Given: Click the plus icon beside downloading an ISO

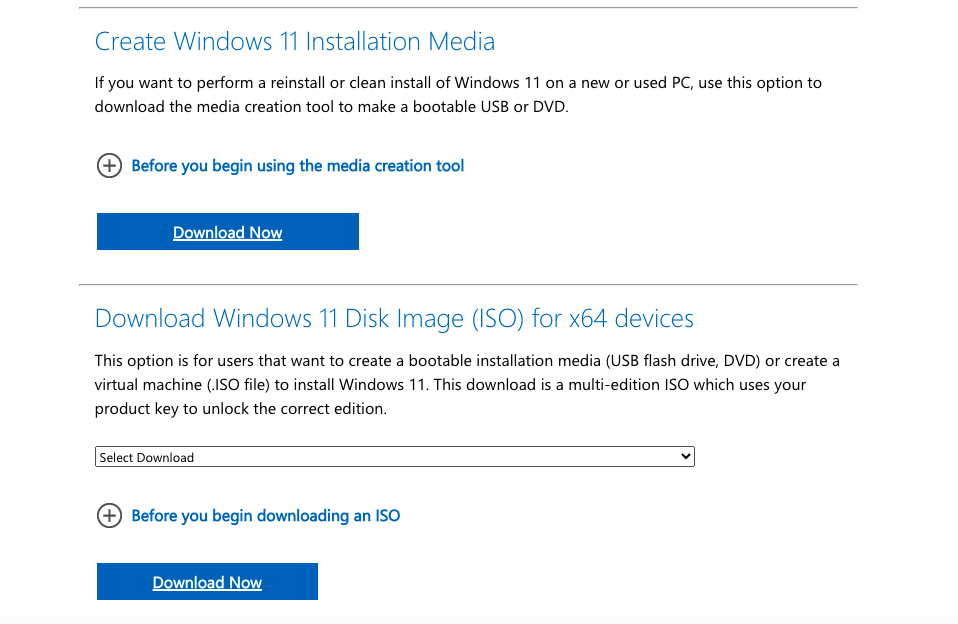Looking at the screenshot, I should [108, 516].
